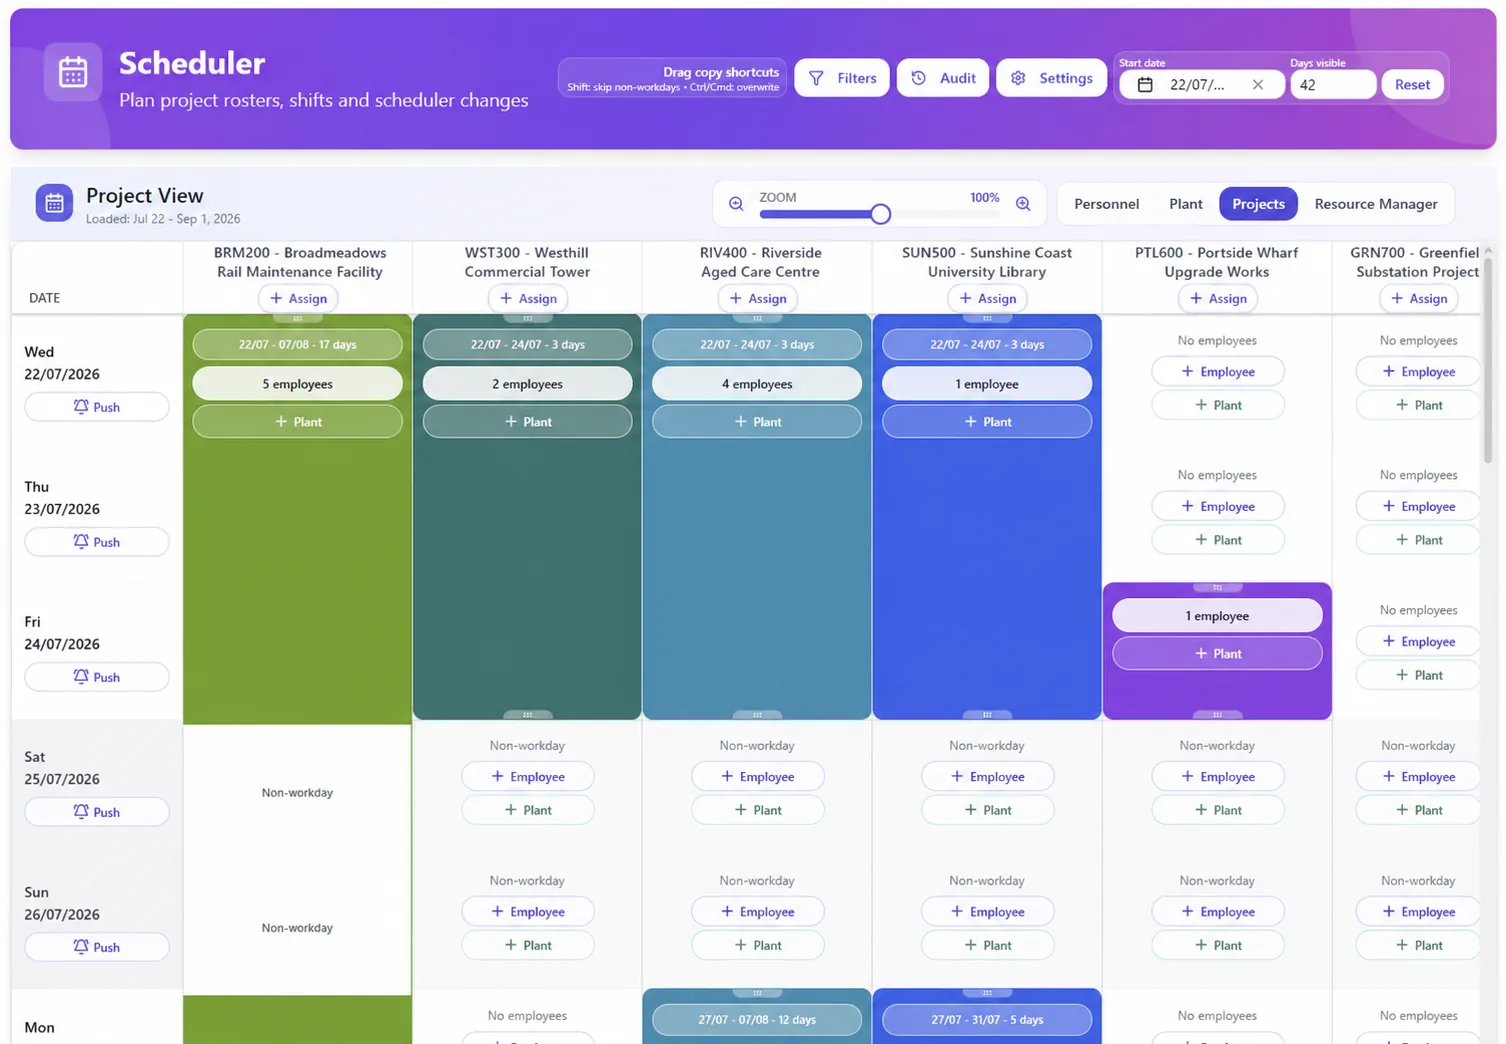Open the Filters panel

(x=842, y=78)
